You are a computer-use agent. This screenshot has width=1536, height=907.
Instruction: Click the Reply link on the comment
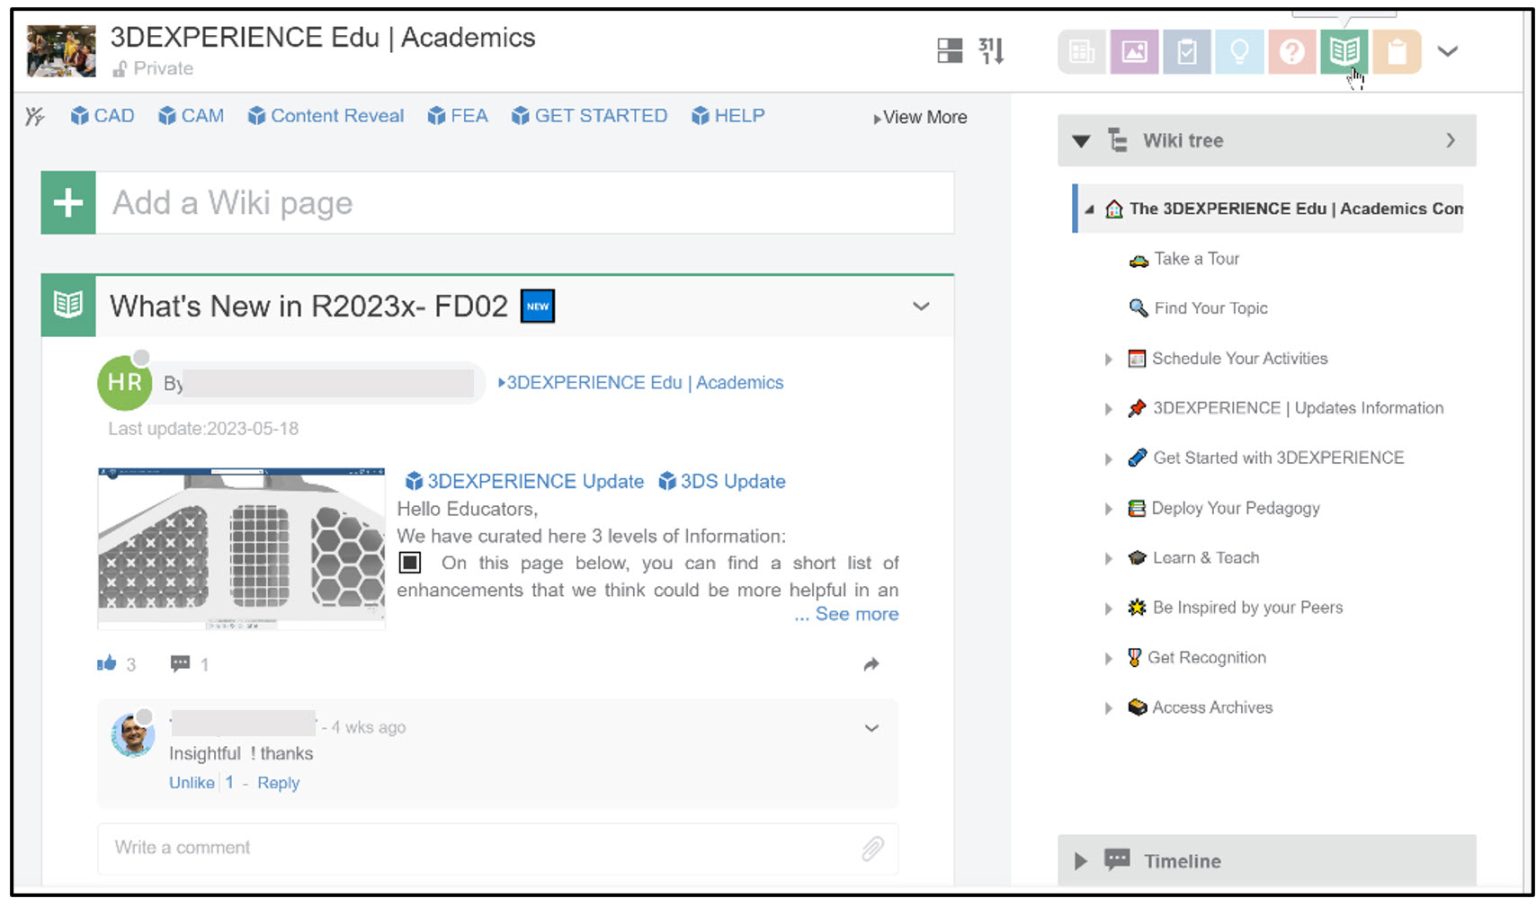pyautogui.click(x=277, y=783)
